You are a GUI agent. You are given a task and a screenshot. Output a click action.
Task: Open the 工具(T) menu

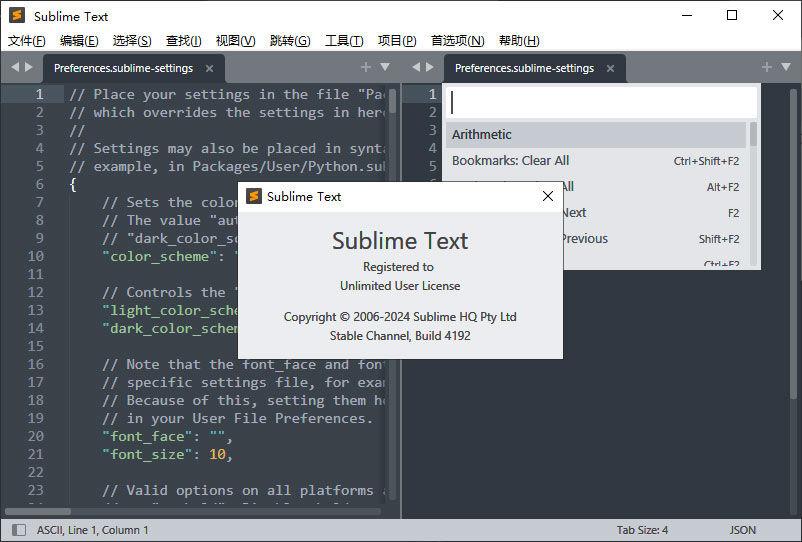[x=344, y=40]
